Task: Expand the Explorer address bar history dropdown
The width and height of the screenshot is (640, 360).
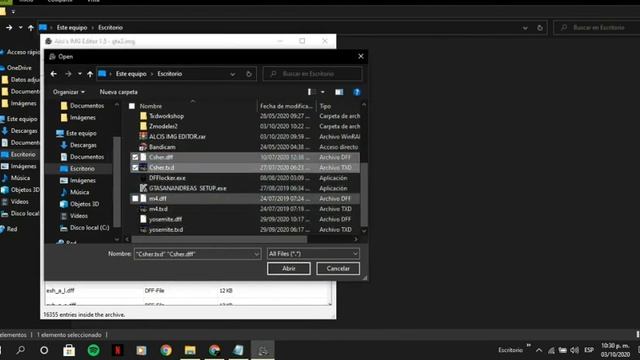Action: point(525,28)
